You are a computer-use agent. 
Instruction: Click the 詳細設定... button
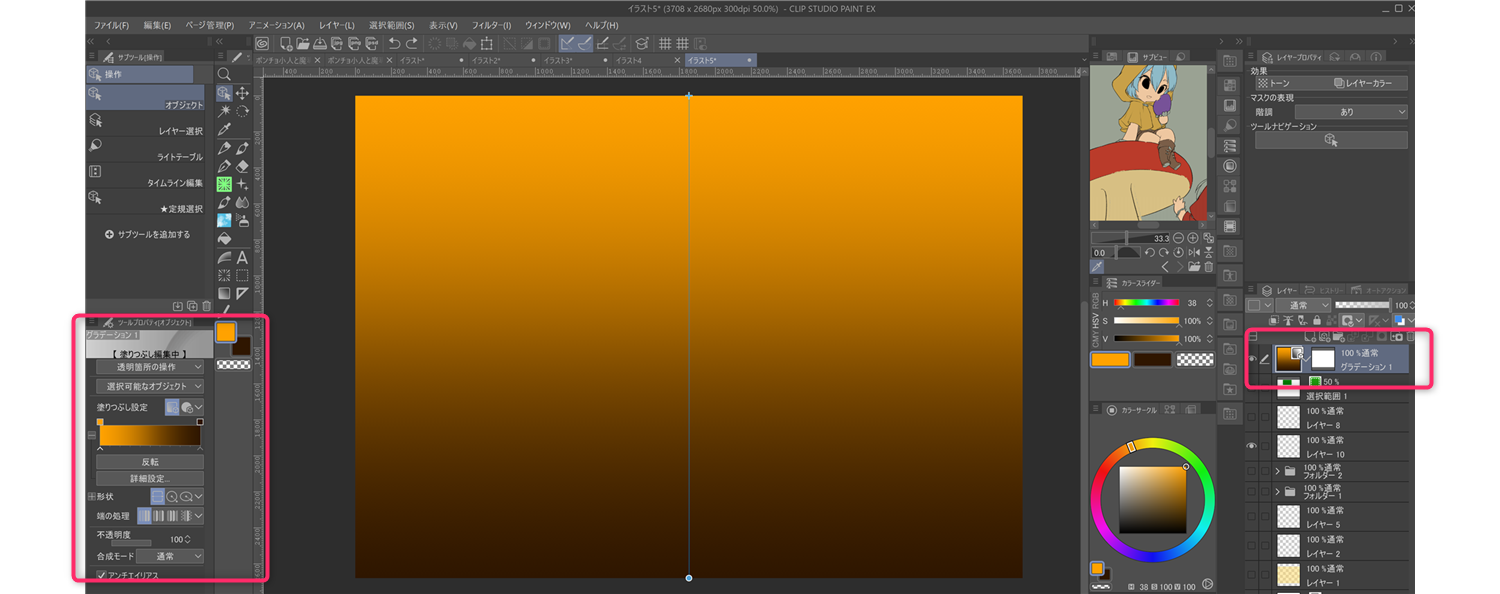point(150,479)
